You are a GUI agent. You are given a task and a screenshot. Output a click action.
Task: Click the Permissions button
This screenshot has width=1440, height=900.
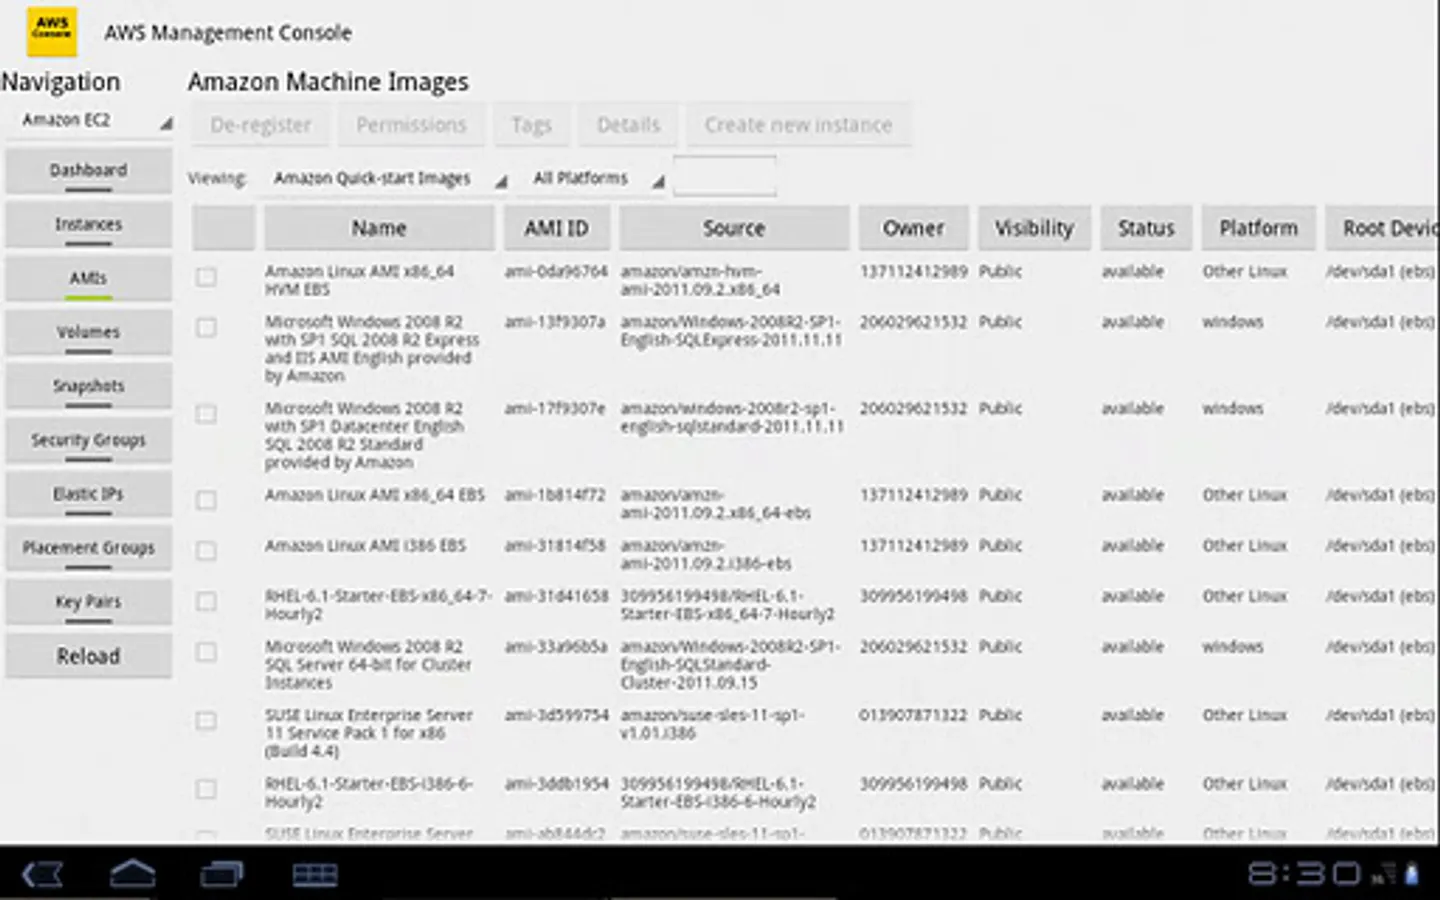[x=411, y=125]
